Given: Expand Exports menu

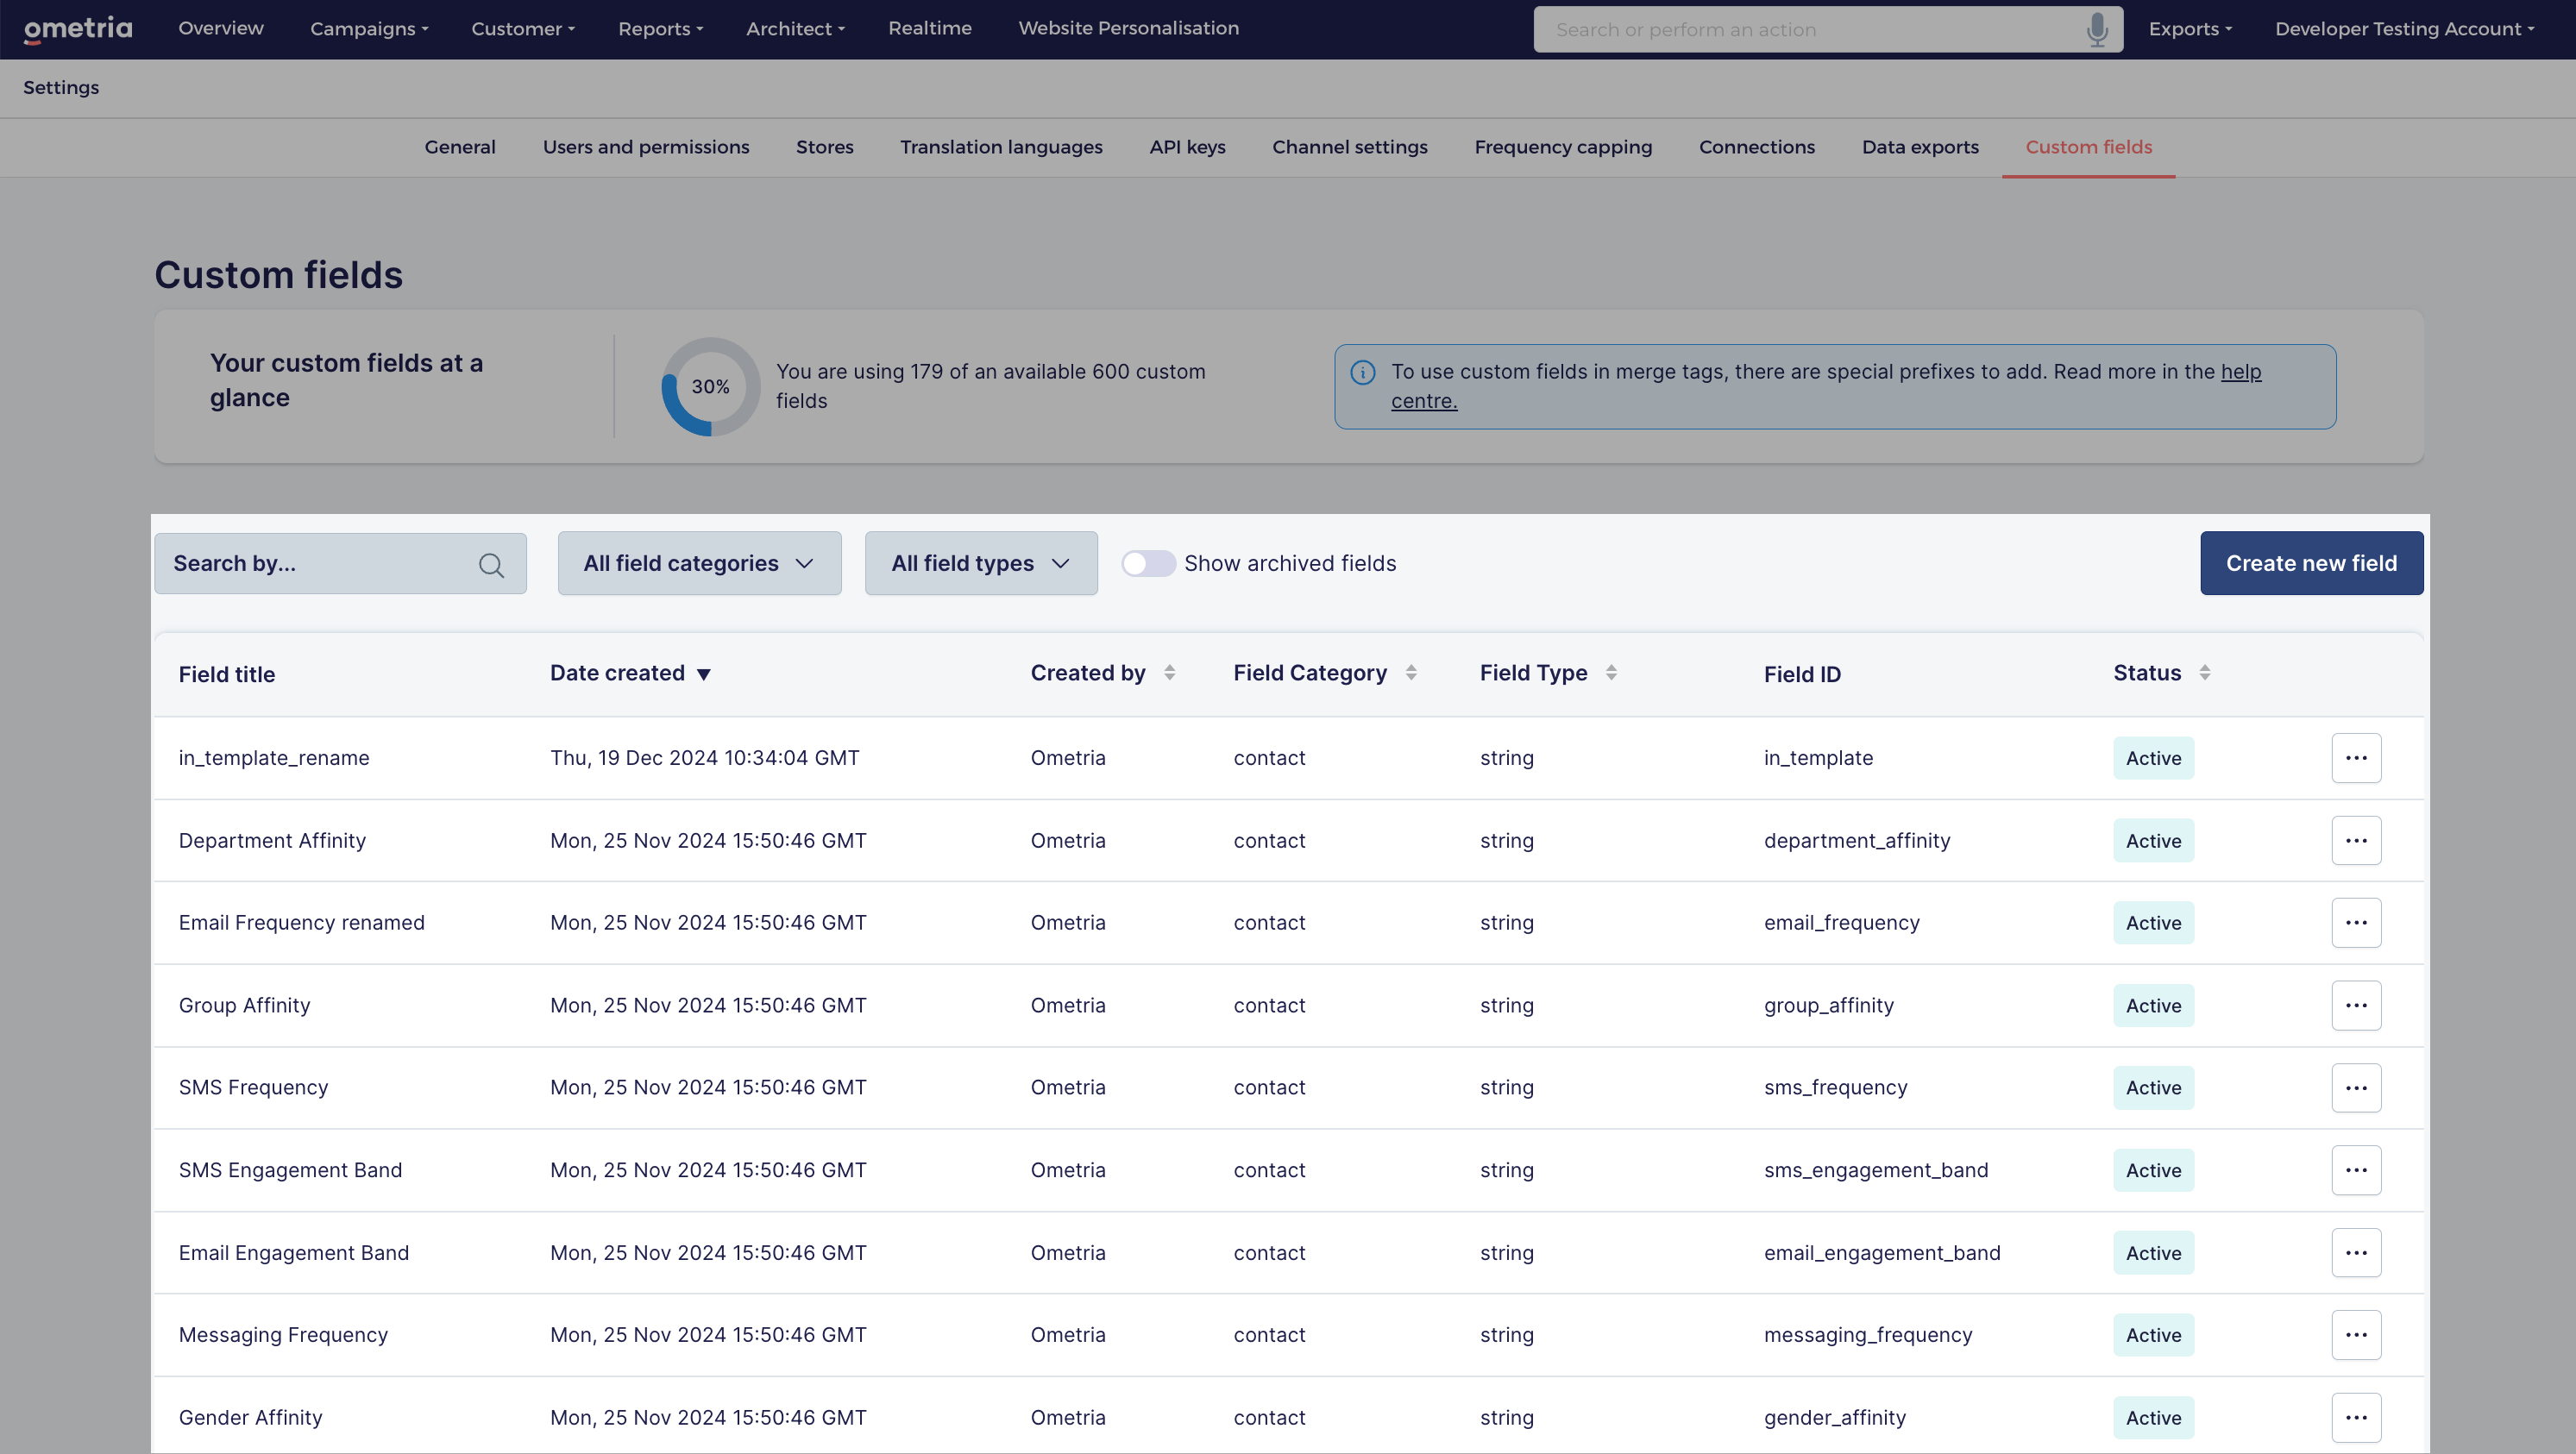Looking at the screenshot, I should (2190, 29).
